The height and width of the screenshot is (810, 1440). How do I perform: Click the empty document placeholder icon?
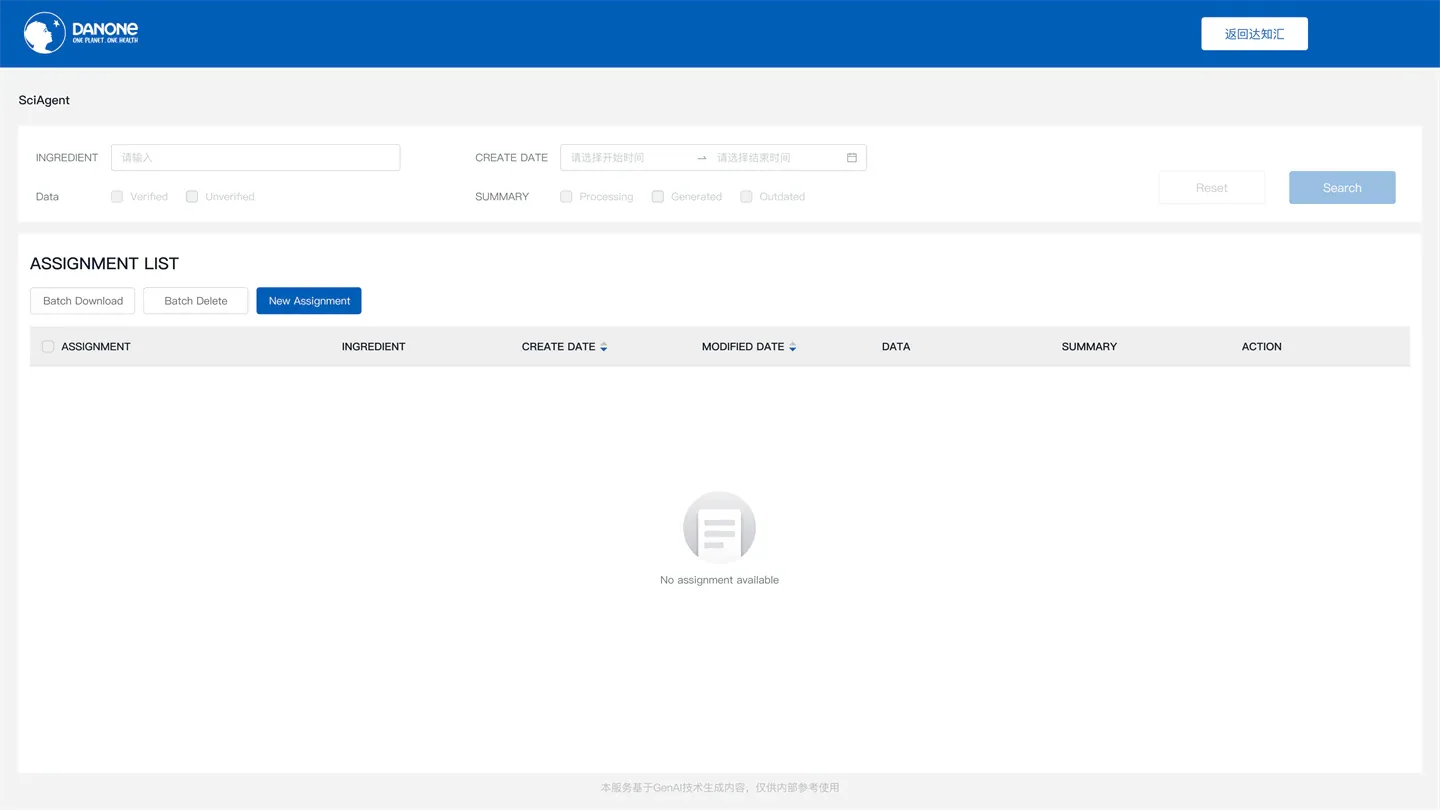(719, 527)
